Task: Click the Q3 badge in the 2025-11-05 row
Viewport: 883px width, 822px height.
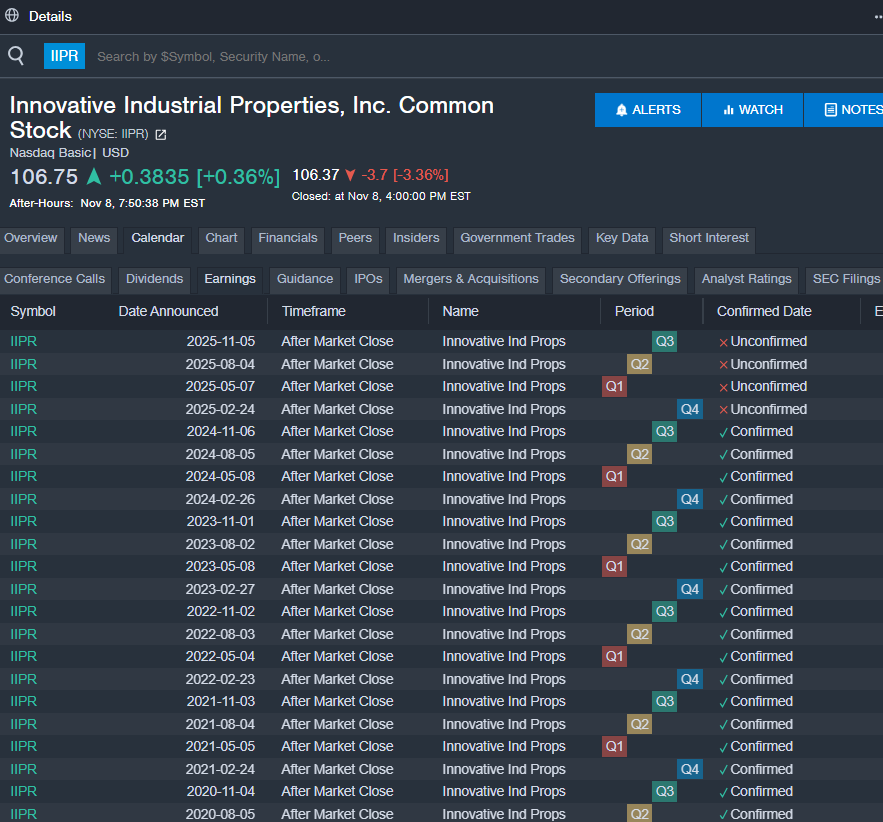Action: (x=664, y=341)
